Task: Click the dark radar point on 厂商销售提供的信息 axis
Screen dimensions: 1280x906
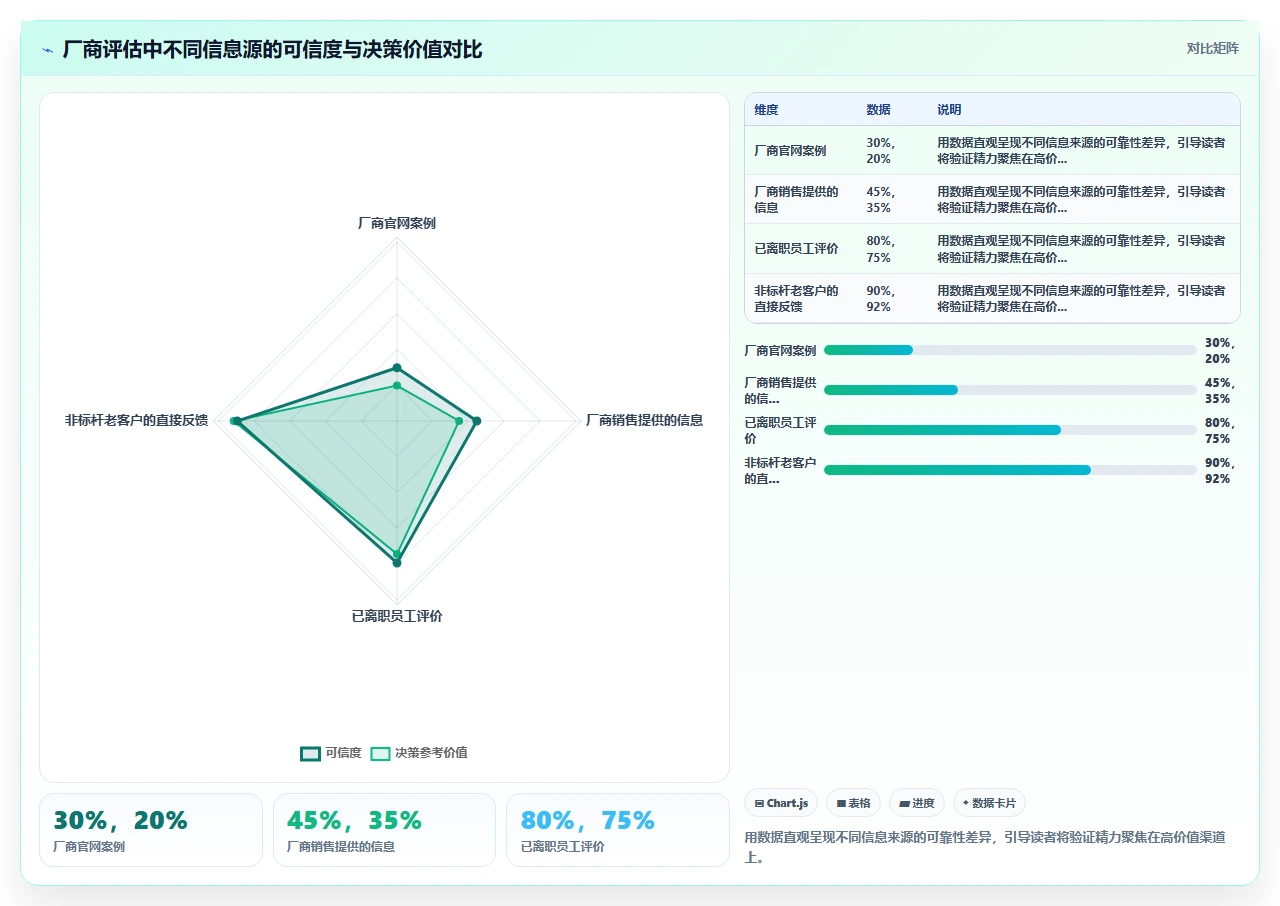Action: [x=477, y=421]
